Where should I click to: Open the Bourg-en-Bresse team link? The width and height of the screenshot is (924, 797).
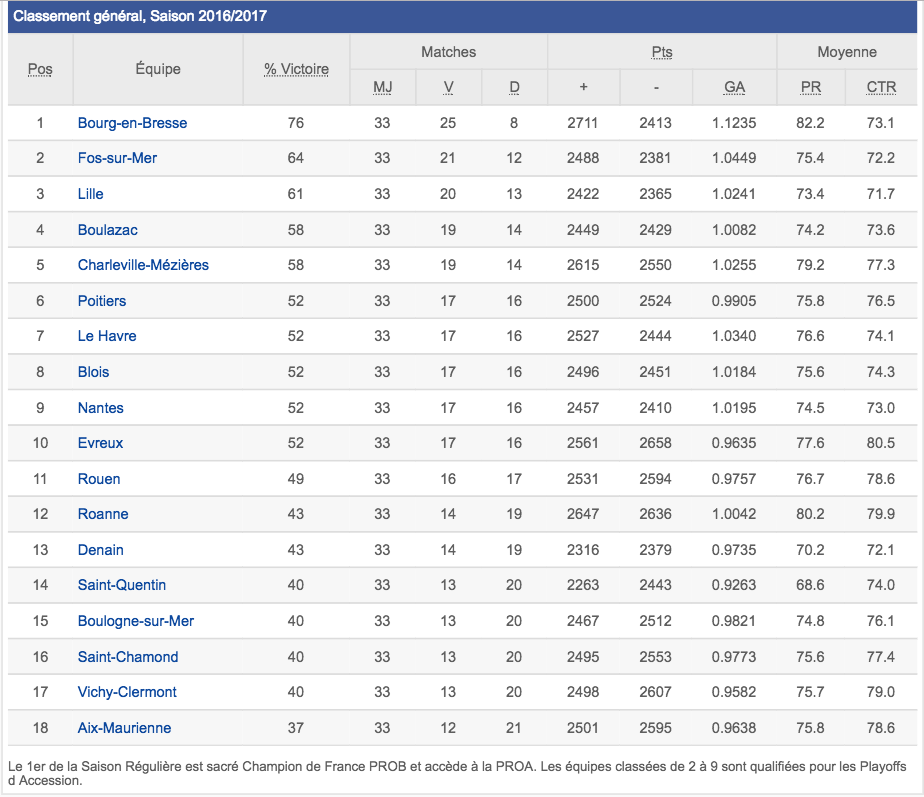coord(133,123)
